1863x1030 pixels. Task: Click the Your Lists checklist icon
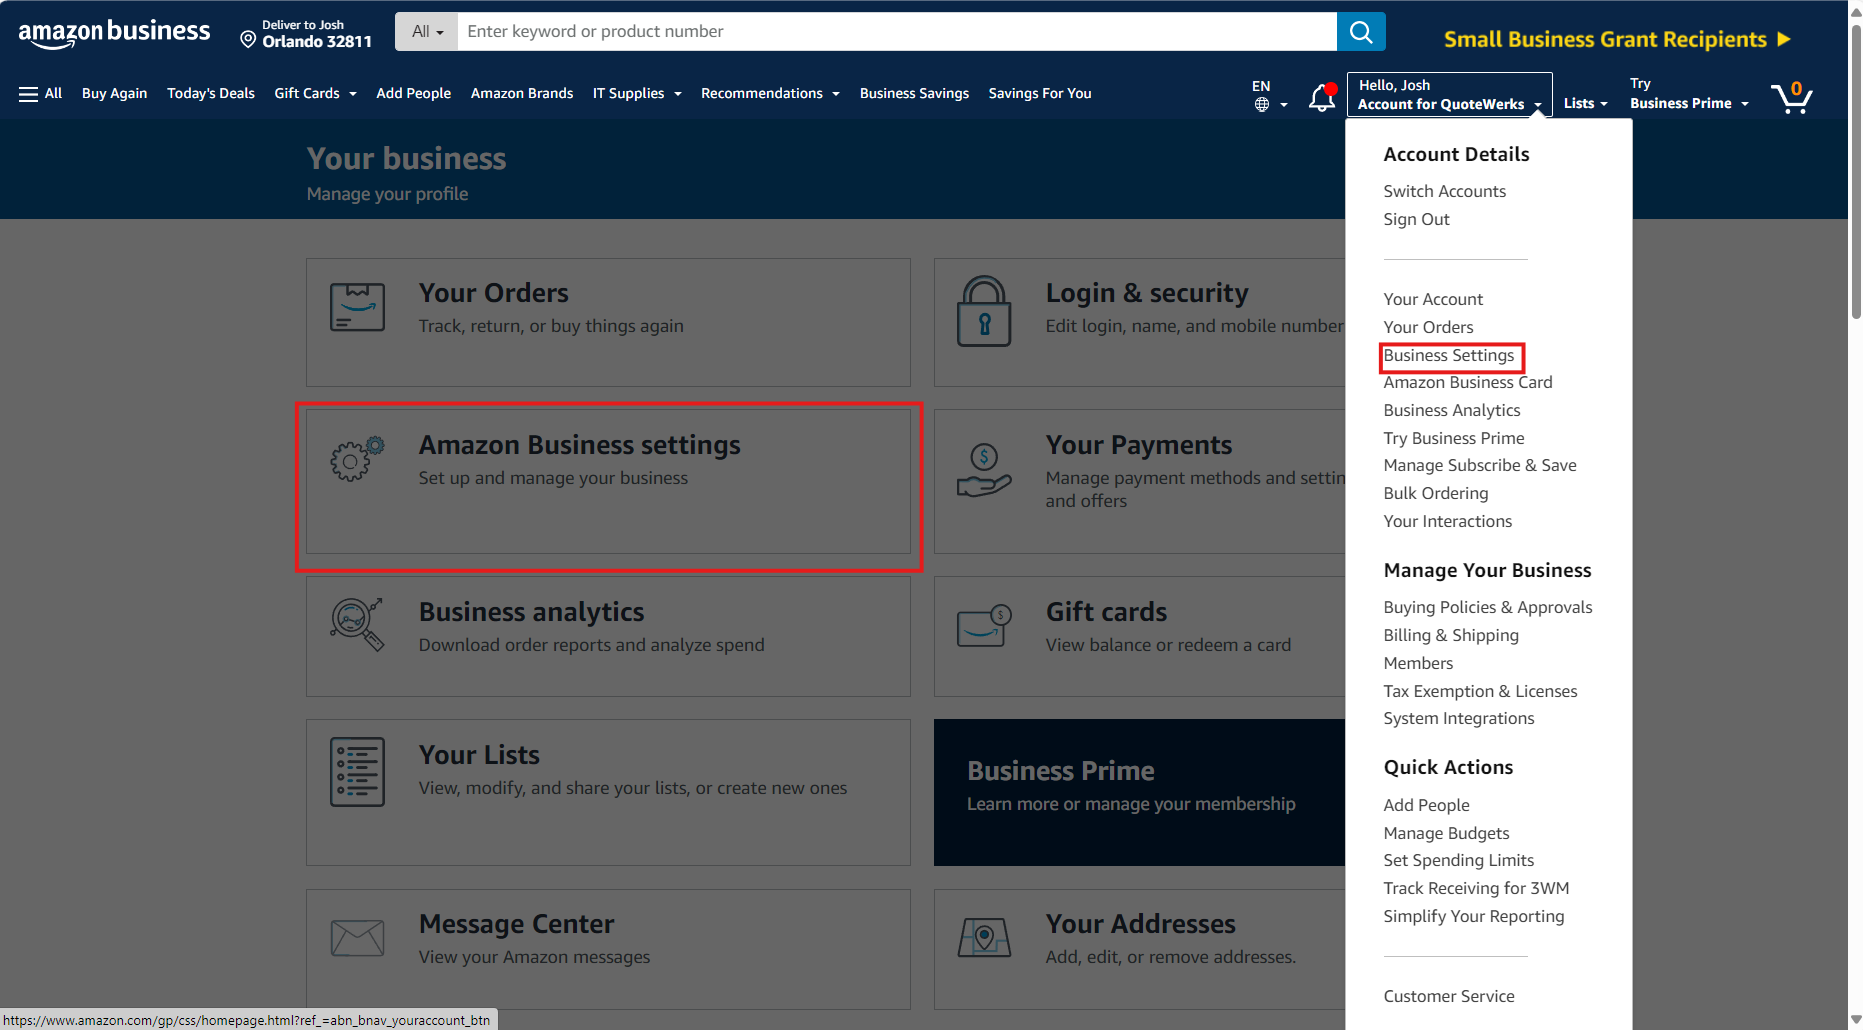[x=357, y=772]
